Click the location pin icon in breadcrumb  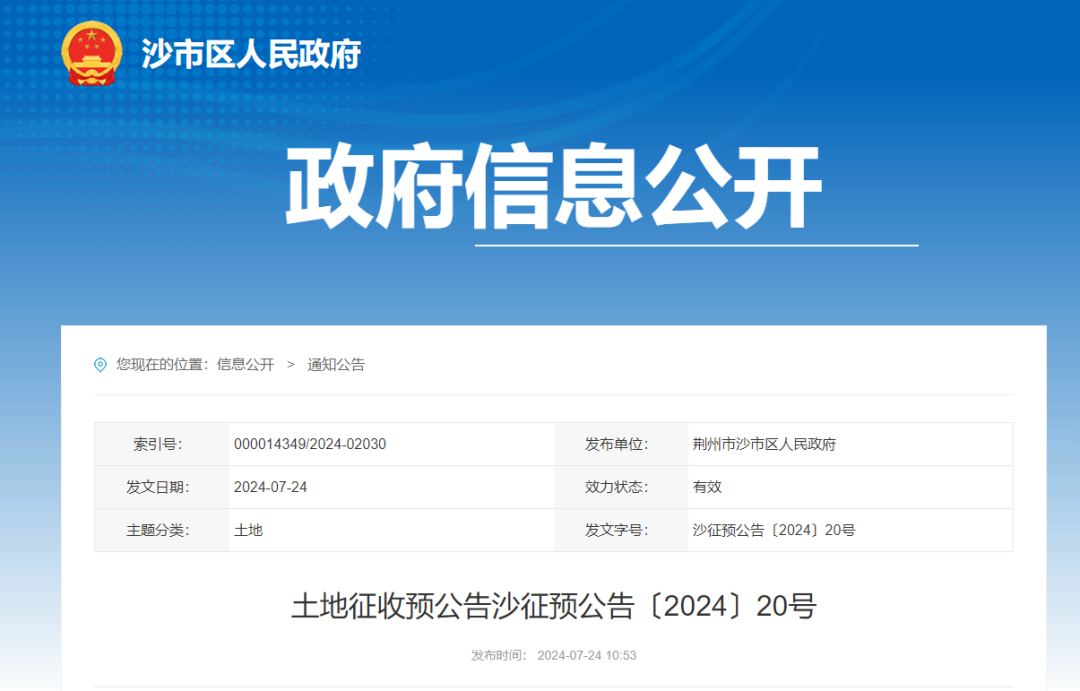pos(100,364)
